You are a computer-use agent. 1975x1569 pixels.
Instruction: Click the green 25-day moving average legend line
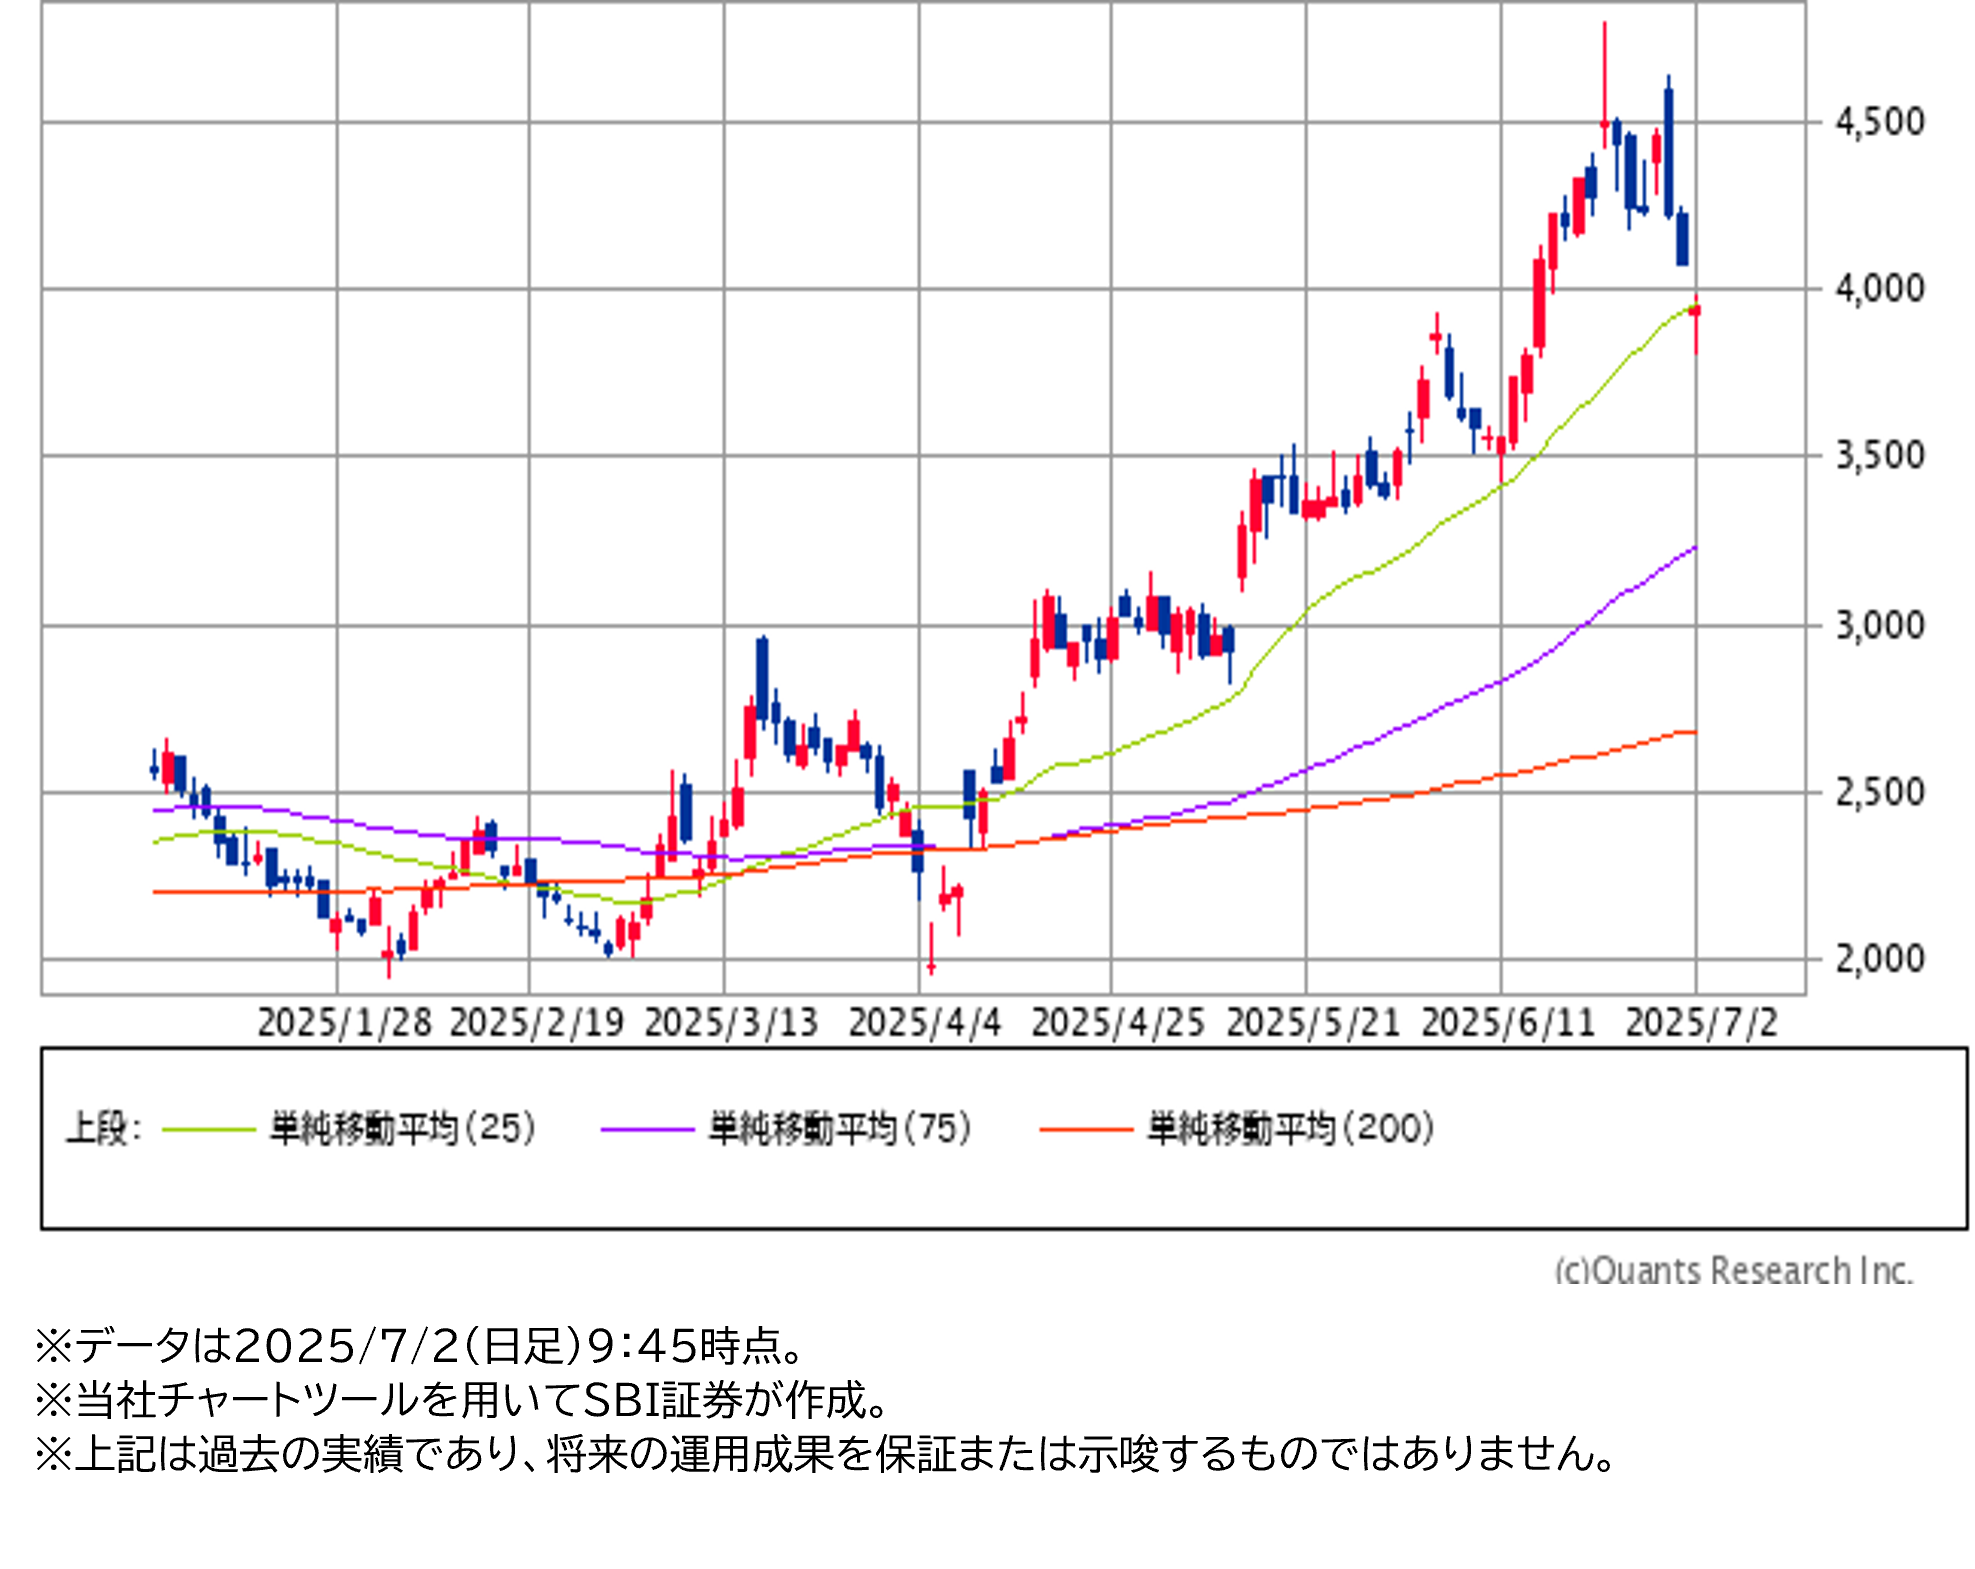coord(208,1130)
